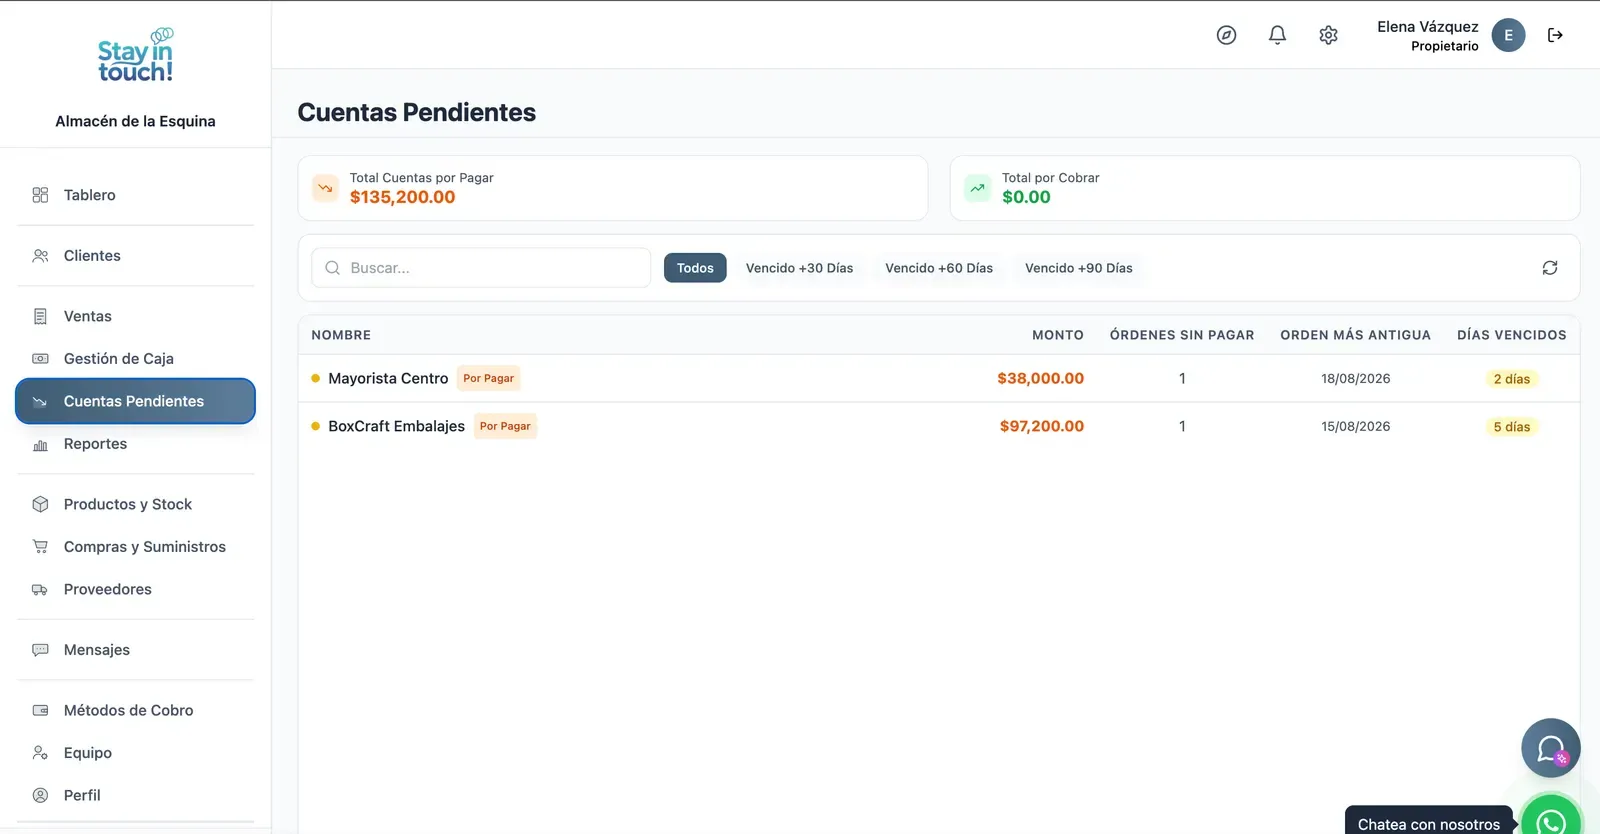
Task: Sort by MONTO column header
Action: (1057, 335)
